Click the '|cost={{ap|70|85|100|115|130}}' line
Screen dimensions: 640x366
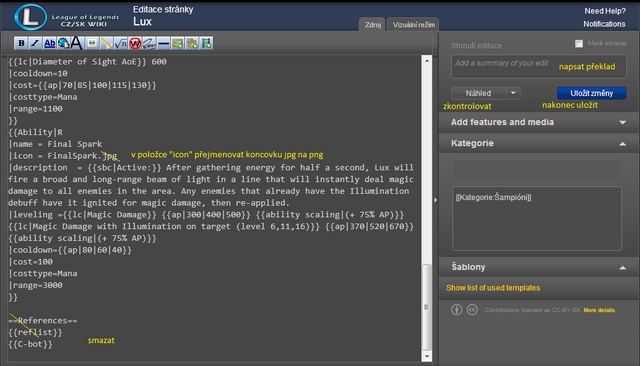(x=82, y=85)
